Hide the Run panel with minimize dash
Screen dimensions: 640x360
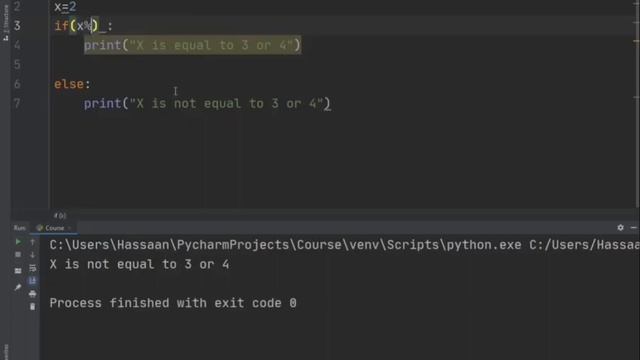633,228
